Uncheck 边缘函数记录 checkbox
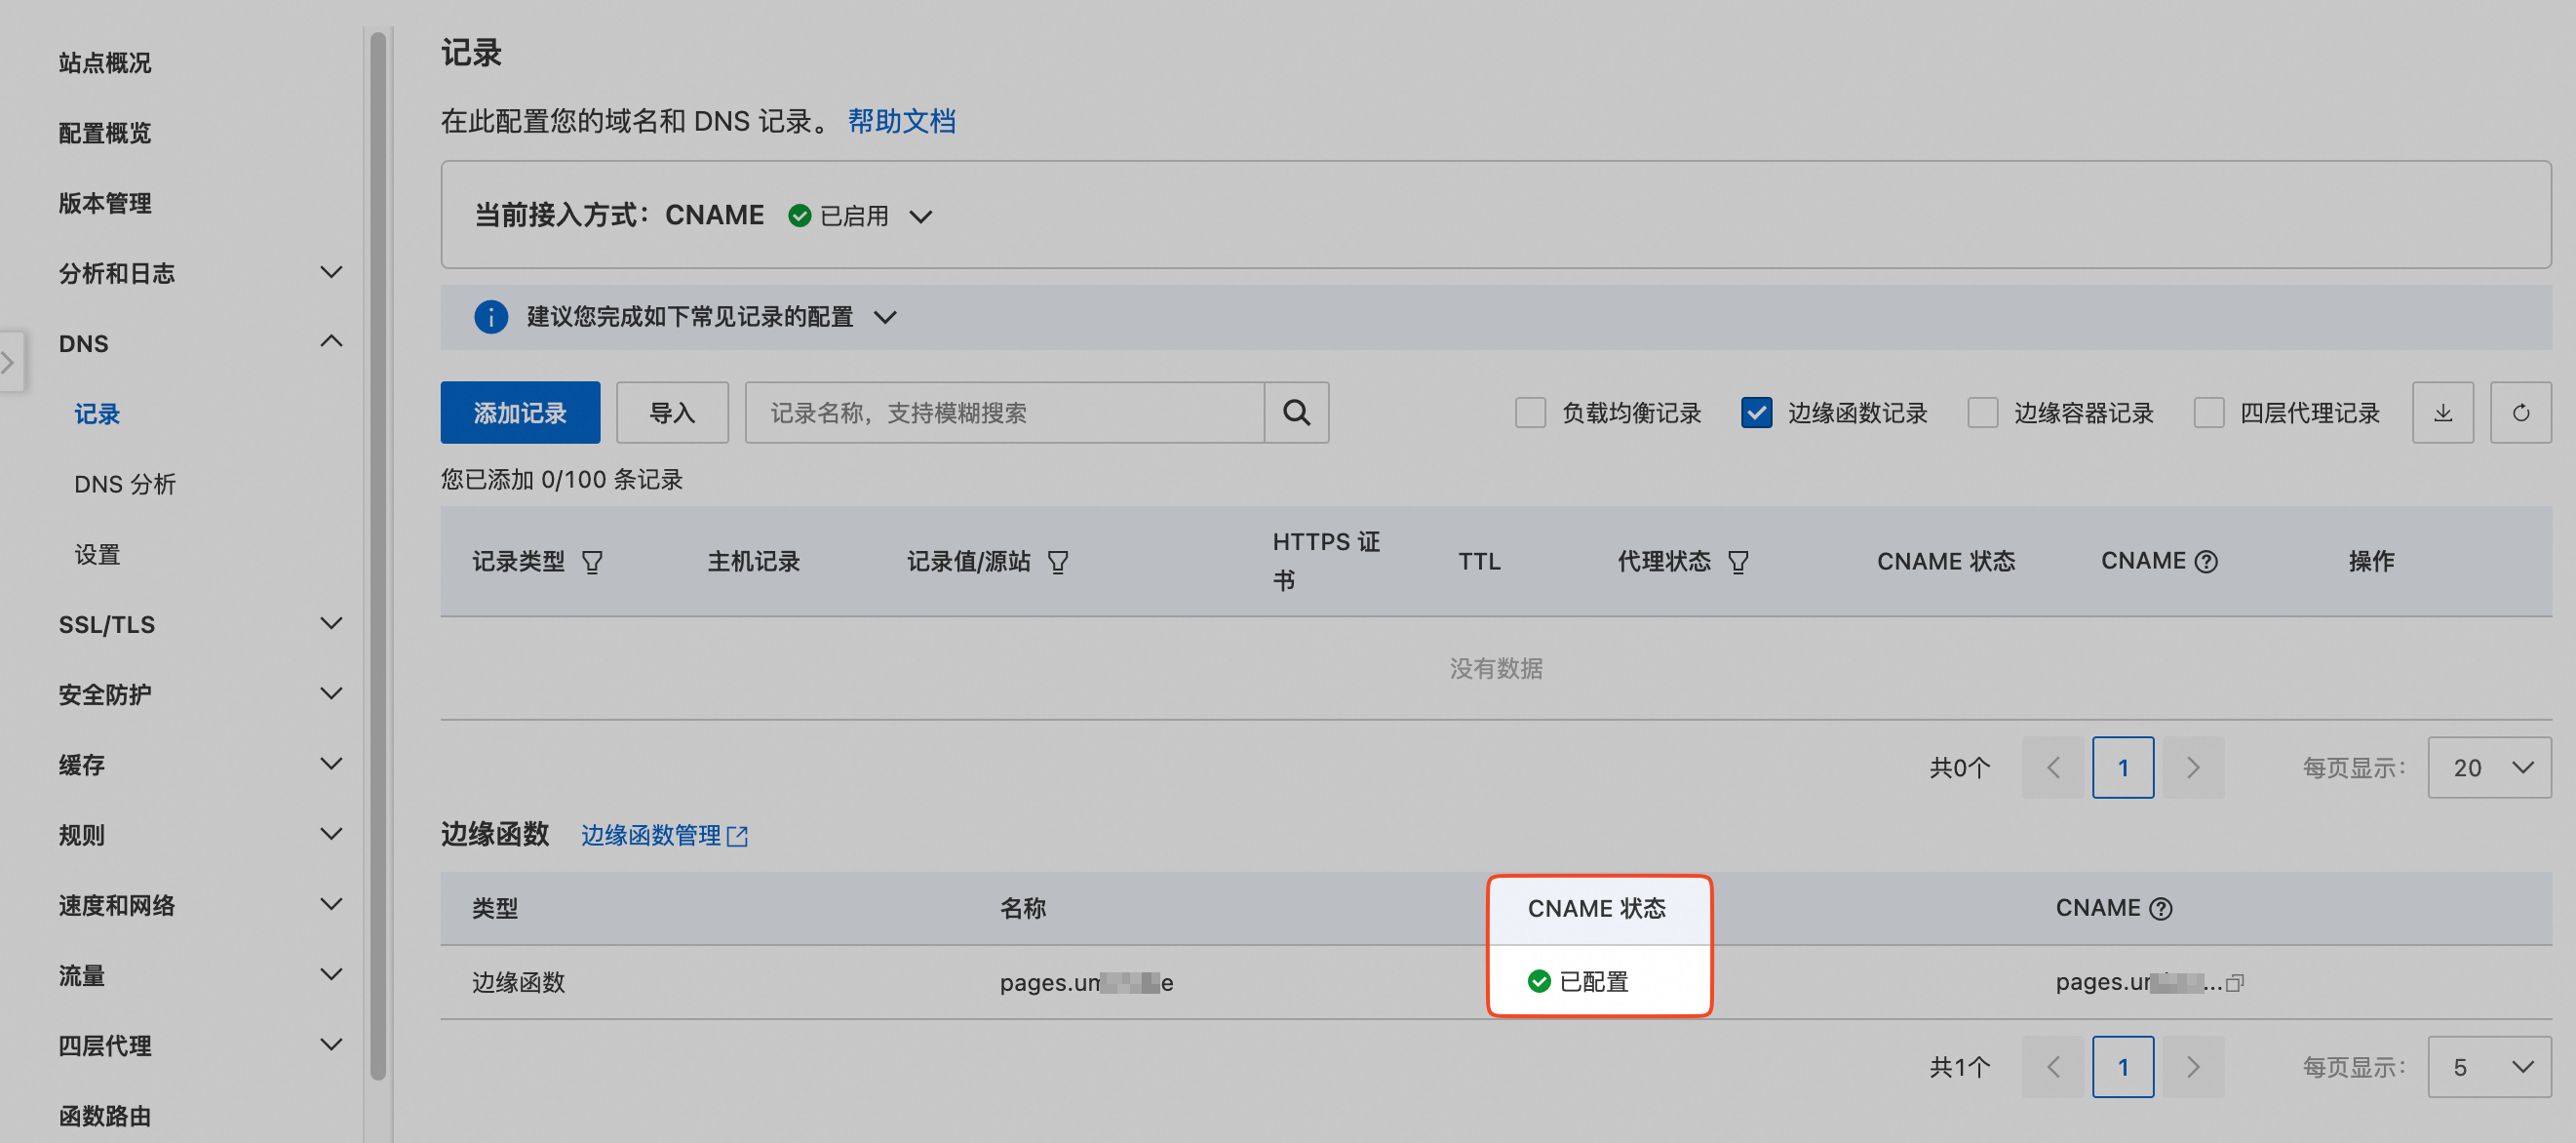Screen dimensions: 2576x1143 tap(1756, 413)
